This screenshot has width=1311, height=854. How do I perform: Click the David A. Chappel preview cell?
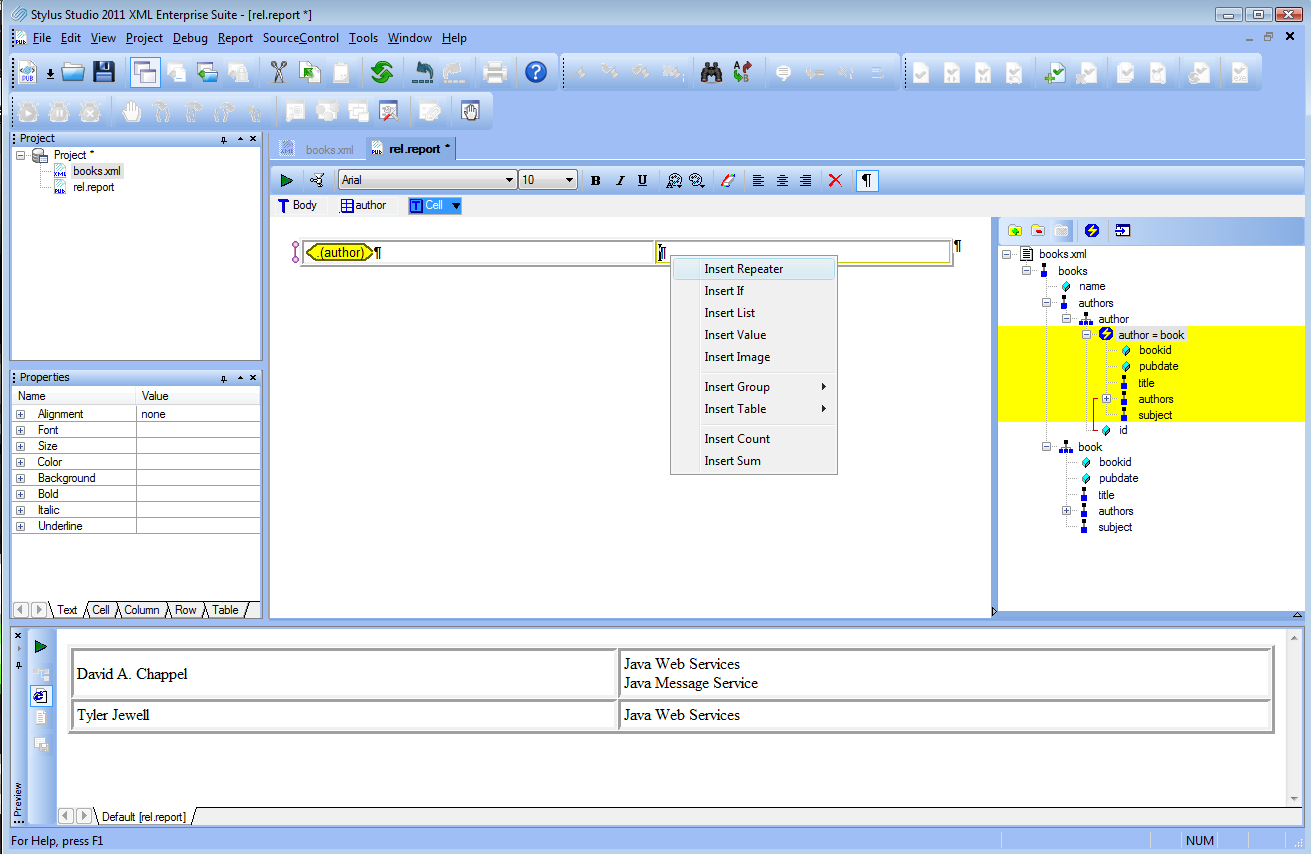[x=344, y=674]
